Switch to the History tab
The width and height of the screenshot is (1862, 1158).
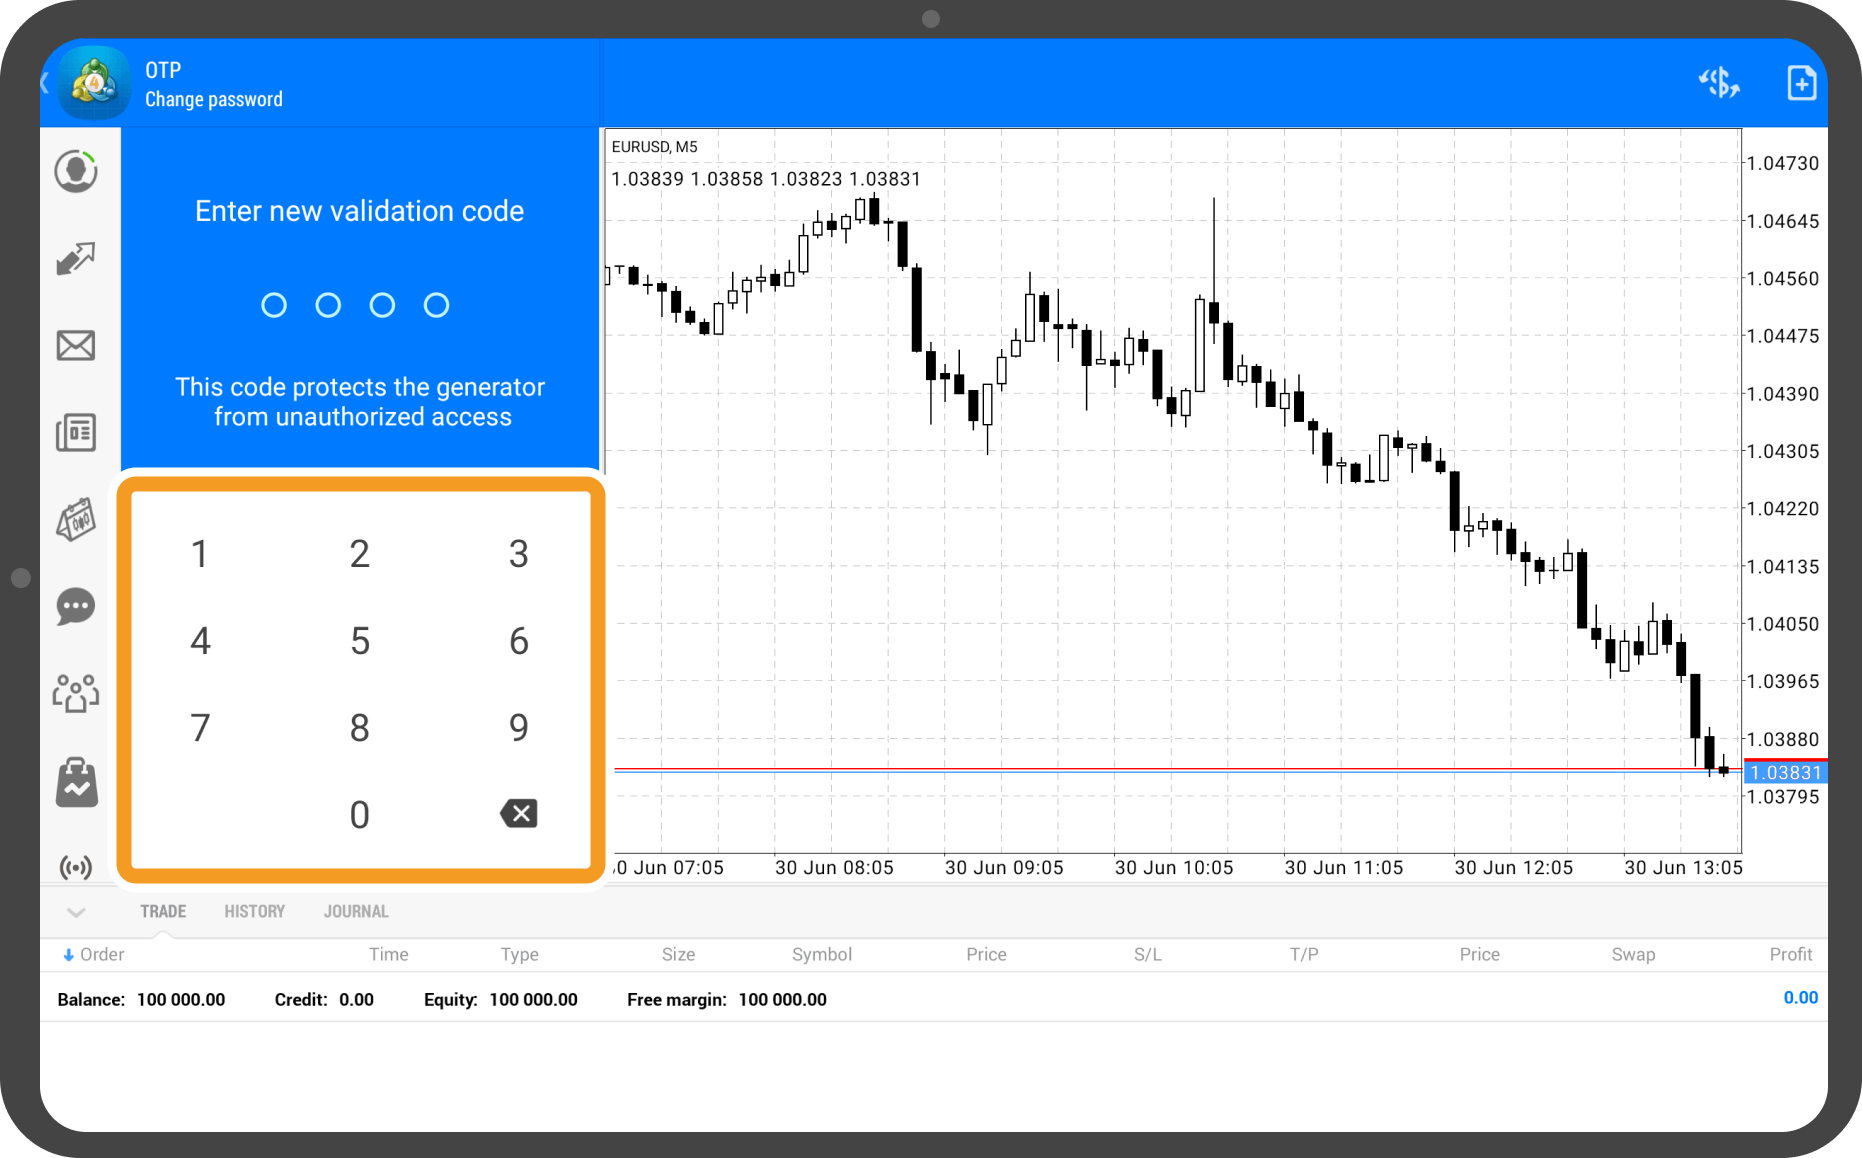coord(254,911)
